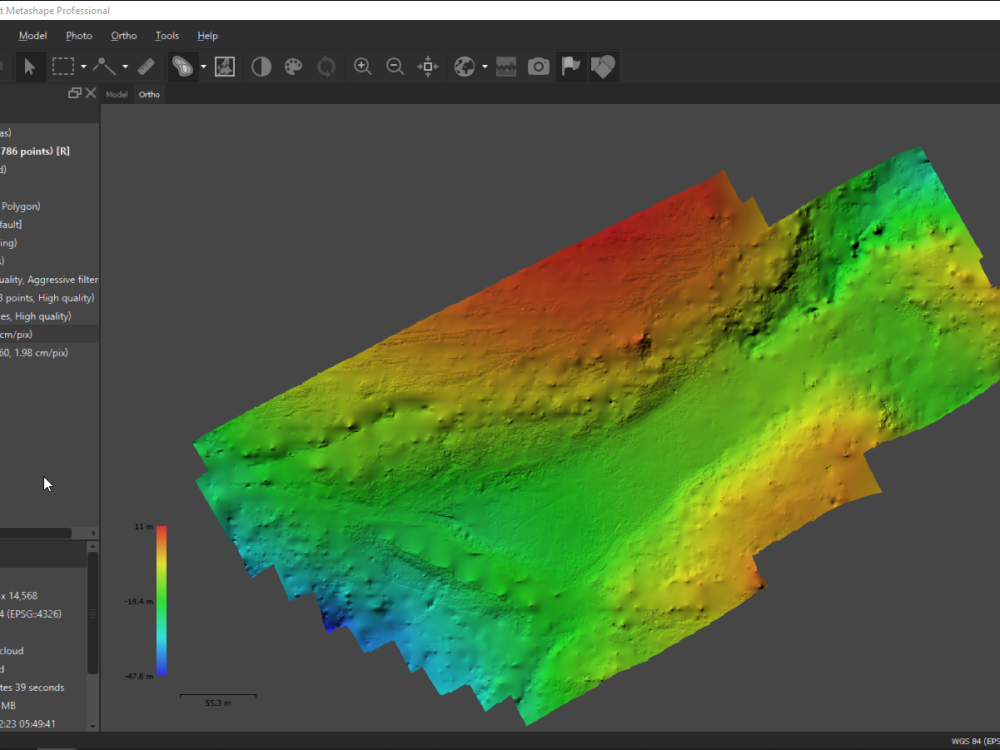Viewport: 1000px width, 750px height.
Task: Click the contrast adjustment icon
Action: pos(262,66)
